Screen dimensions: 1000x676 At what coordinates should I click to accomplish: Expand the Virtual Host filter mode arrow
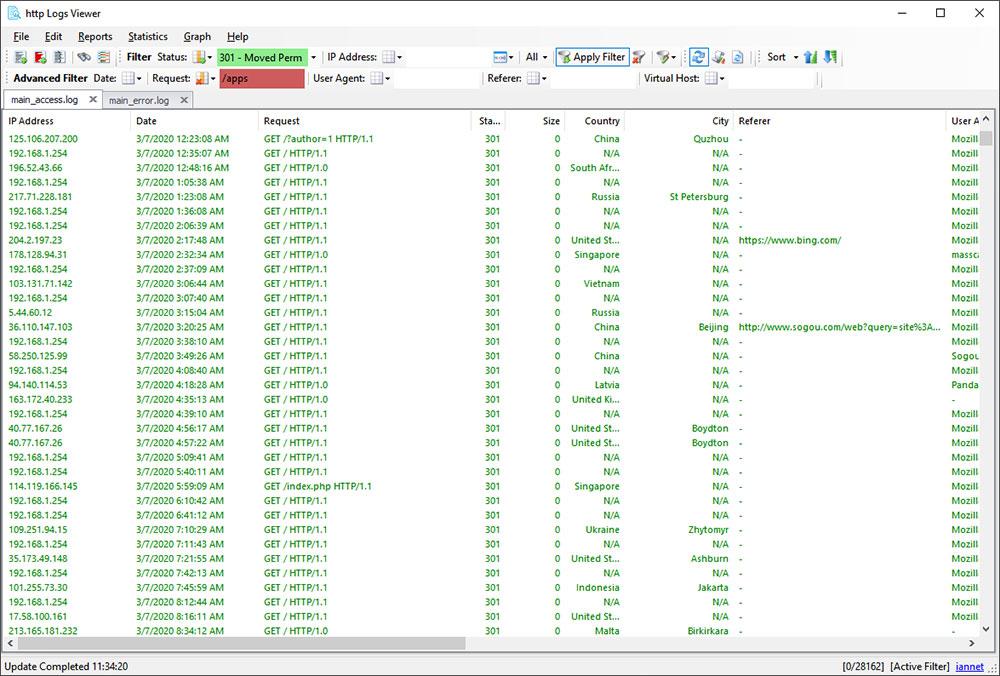tap(722, 78)
